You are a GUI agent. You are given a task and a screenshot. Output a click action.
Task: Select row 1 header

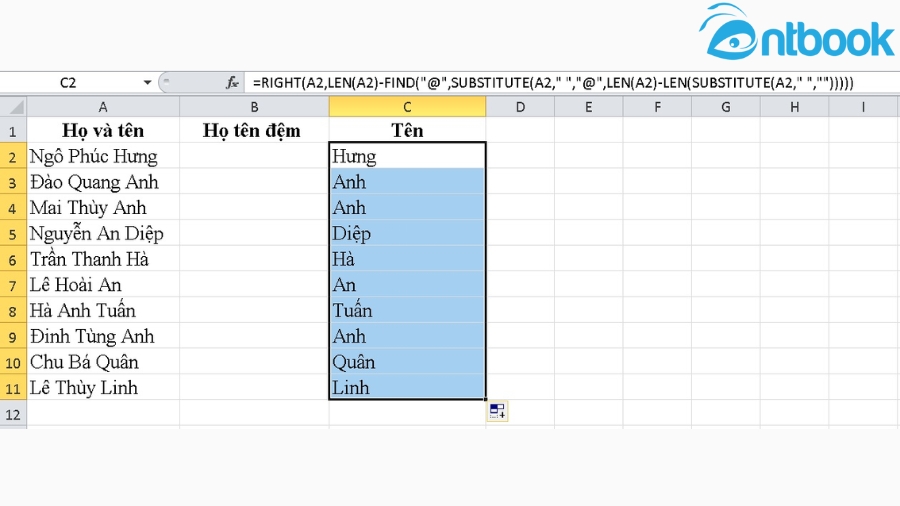(x=13, y=130)
